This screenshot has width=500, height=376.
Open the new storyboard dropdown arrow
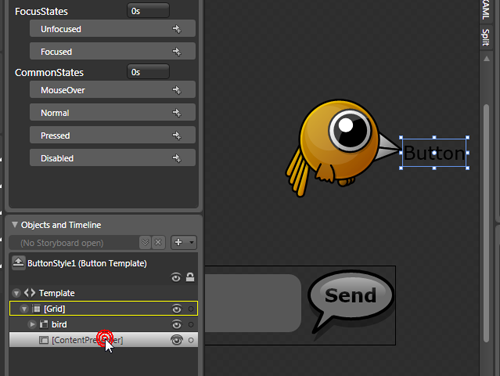192,242
